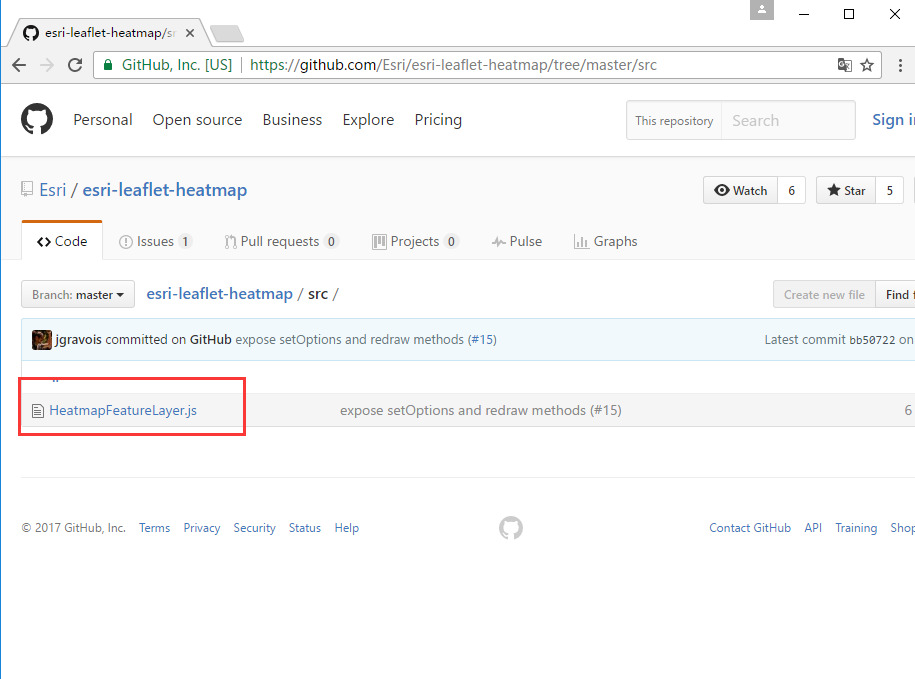This screenshot has height=679, width=915.
Task: Click jgravois avatar thumbnail
Action: [41, 340]
